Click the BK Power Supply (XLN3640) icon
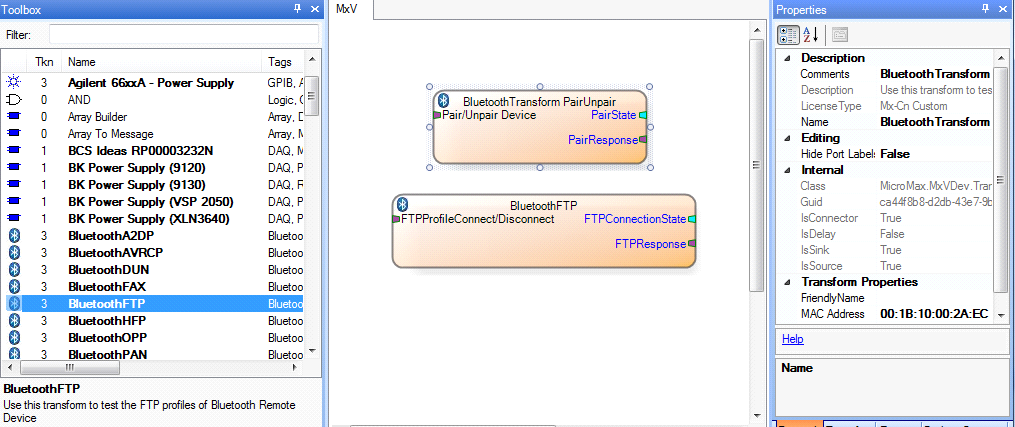This screenshot has height=427, width=1015. click(x=14, y=218)
